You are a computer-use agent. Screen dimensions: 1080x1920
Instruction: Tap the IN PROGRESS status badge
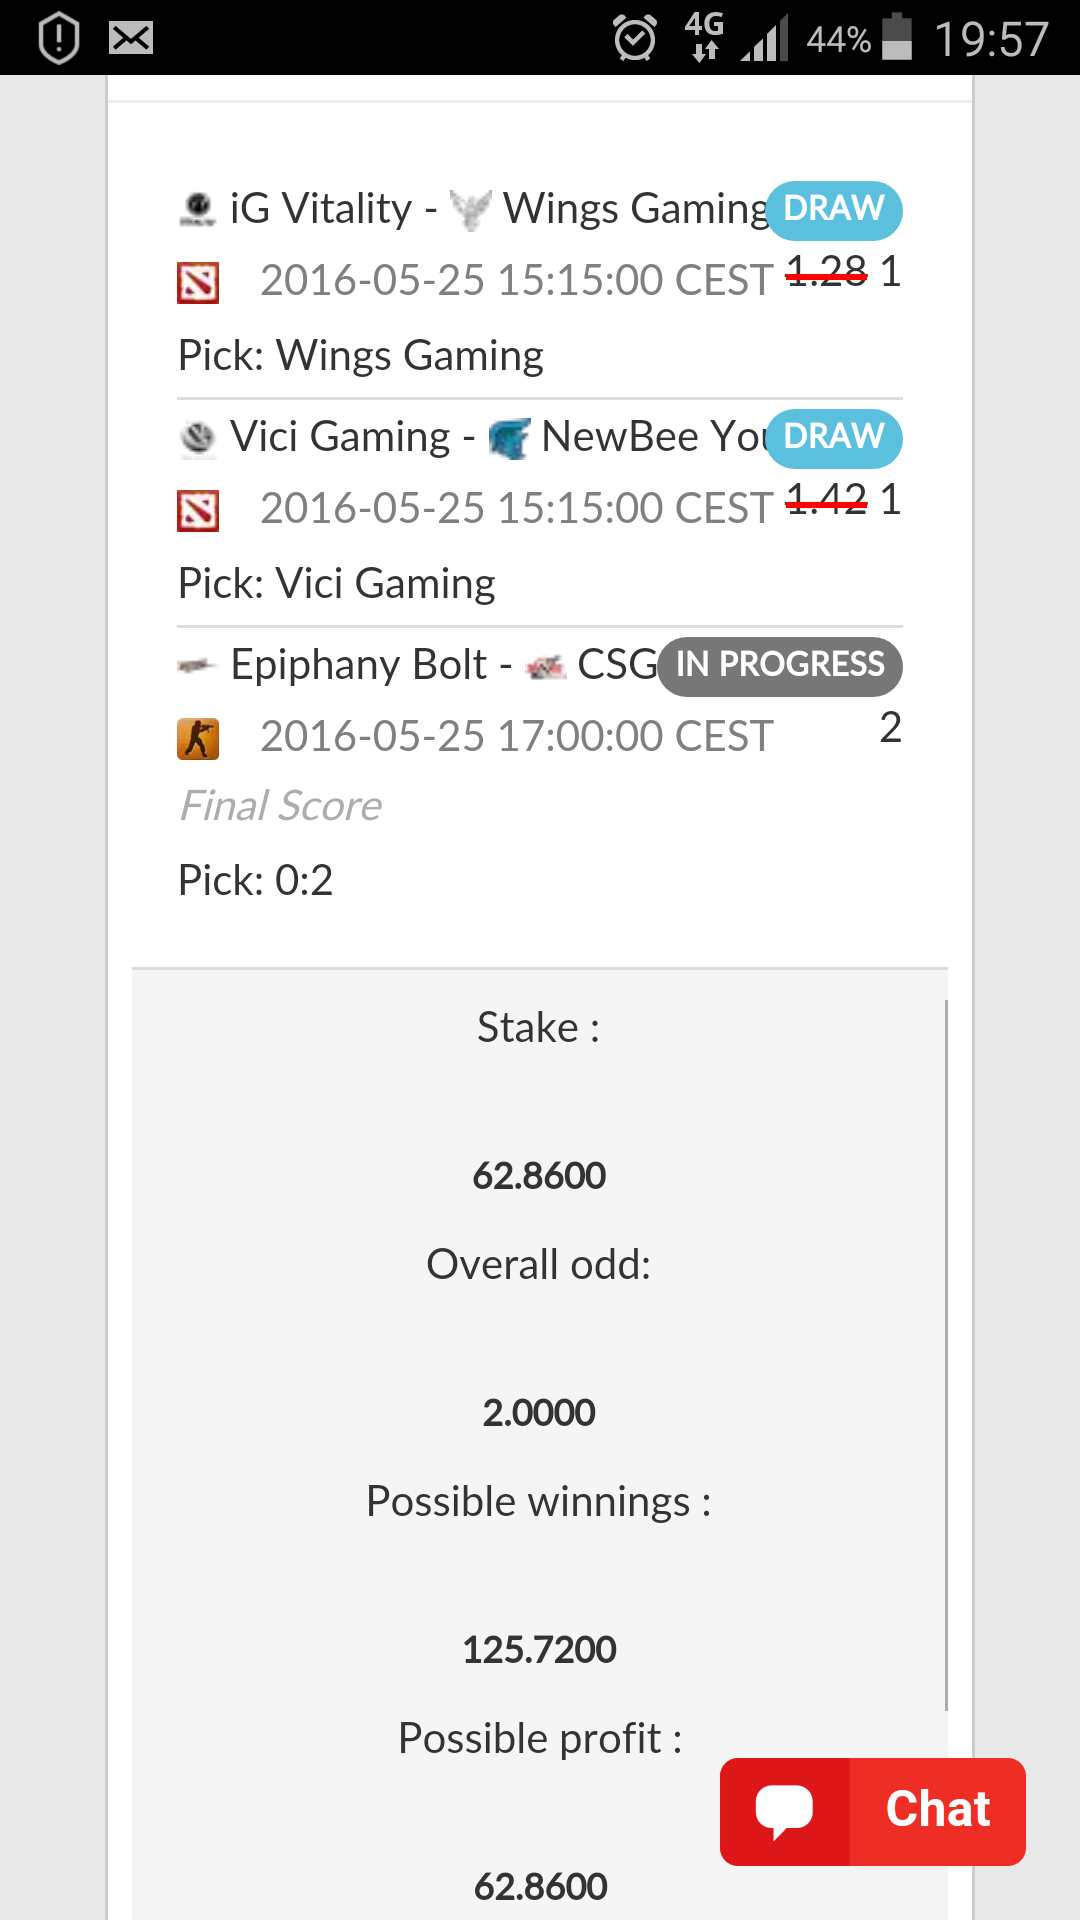click(x=780, y=666)
